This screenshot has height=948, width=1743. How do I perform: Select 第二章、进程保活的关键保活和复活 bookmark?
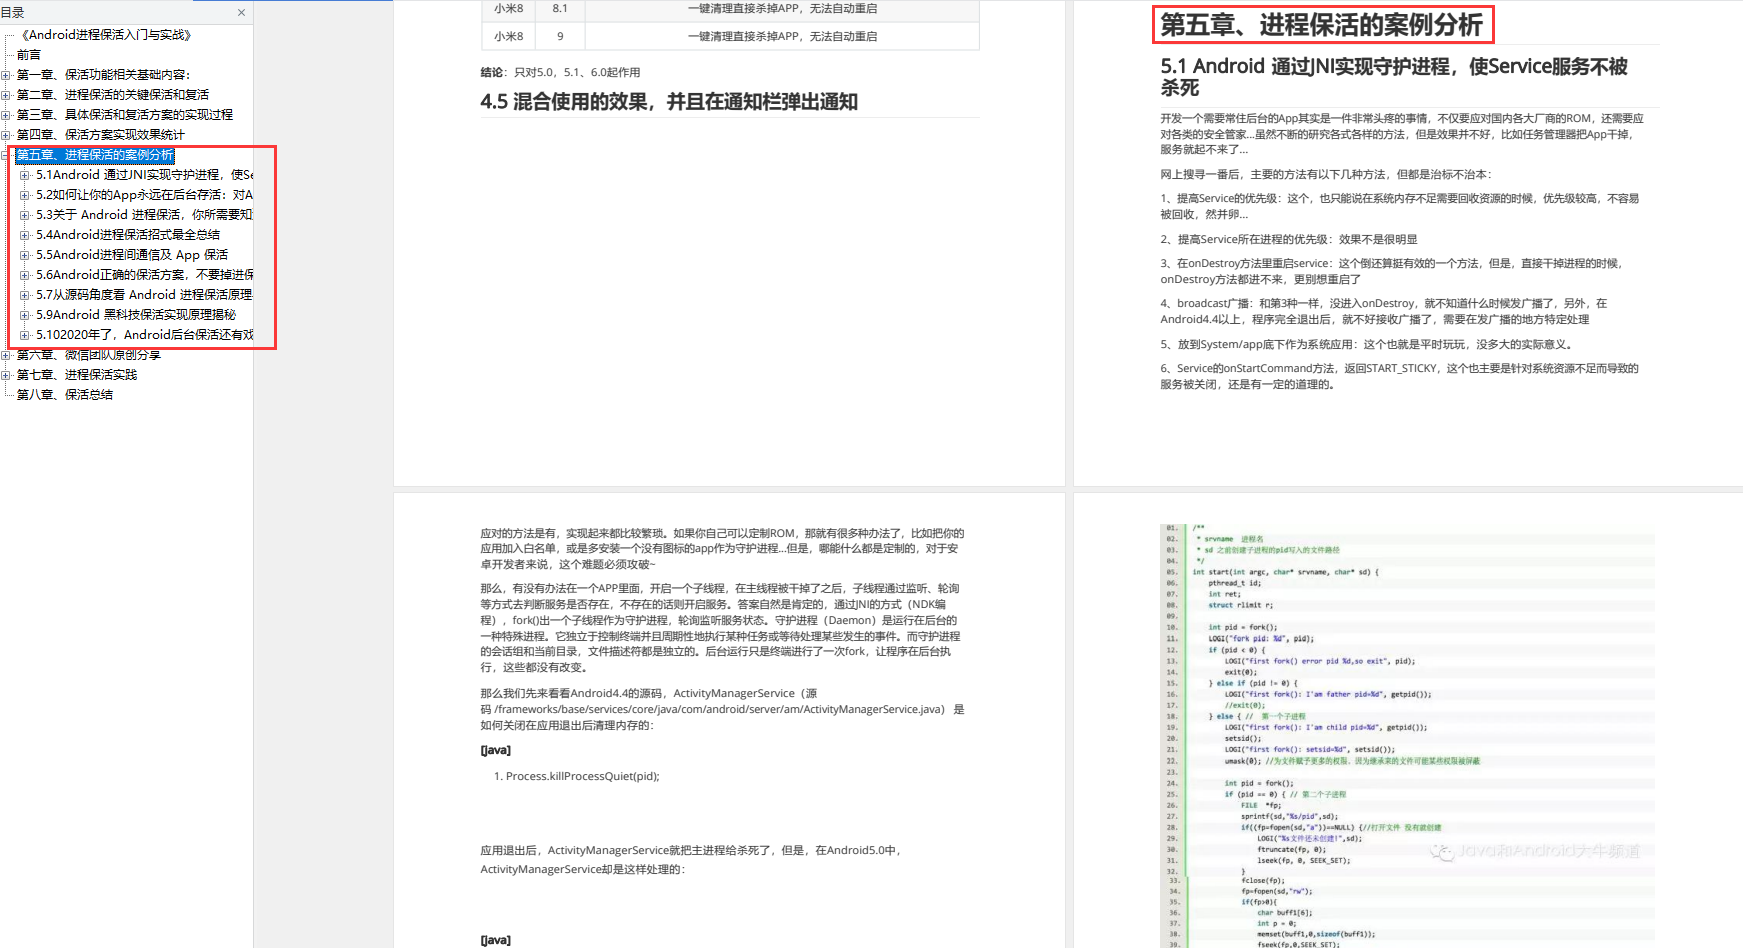click(x=113, y=95)
